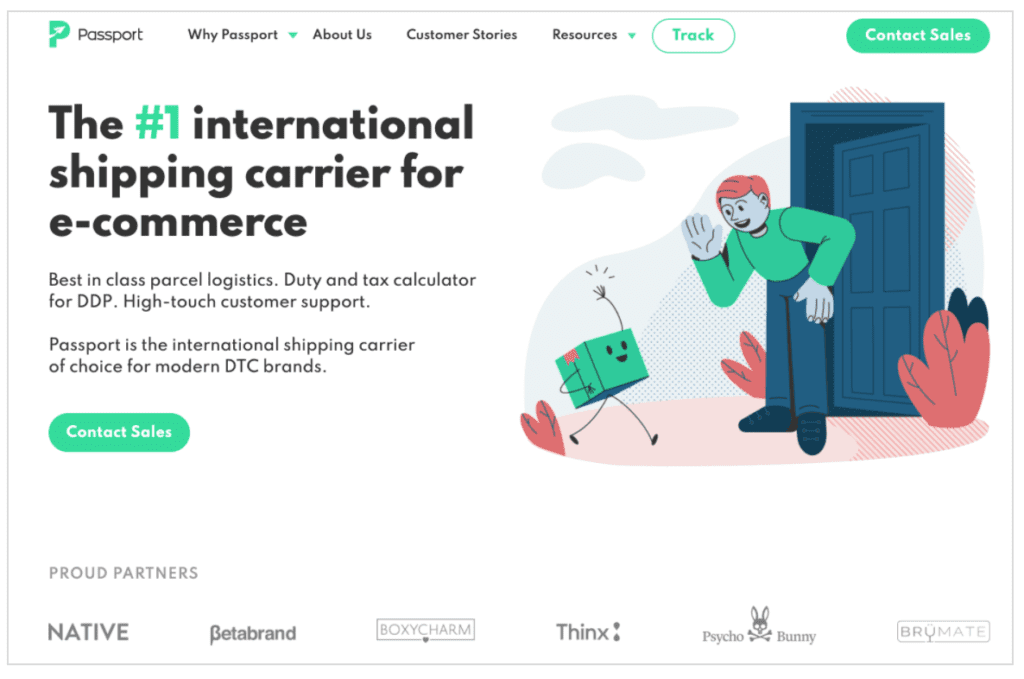
Task: Click the Thinx partner logo
Action: 588,632
